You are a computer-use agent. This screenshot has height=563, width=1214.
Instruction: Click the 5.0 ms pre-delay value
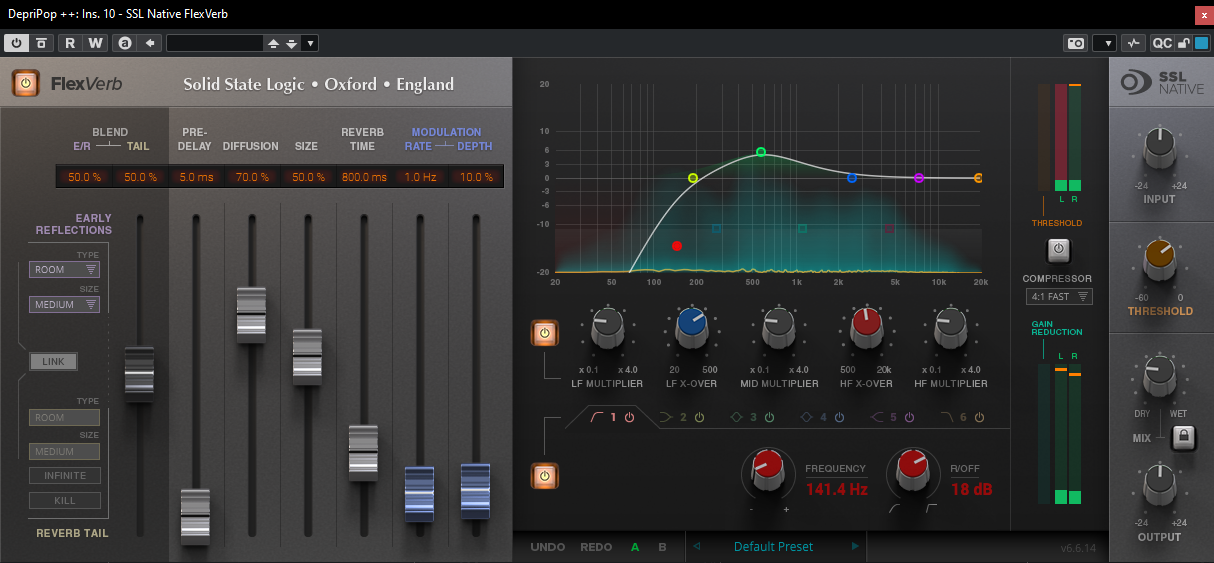195,177
